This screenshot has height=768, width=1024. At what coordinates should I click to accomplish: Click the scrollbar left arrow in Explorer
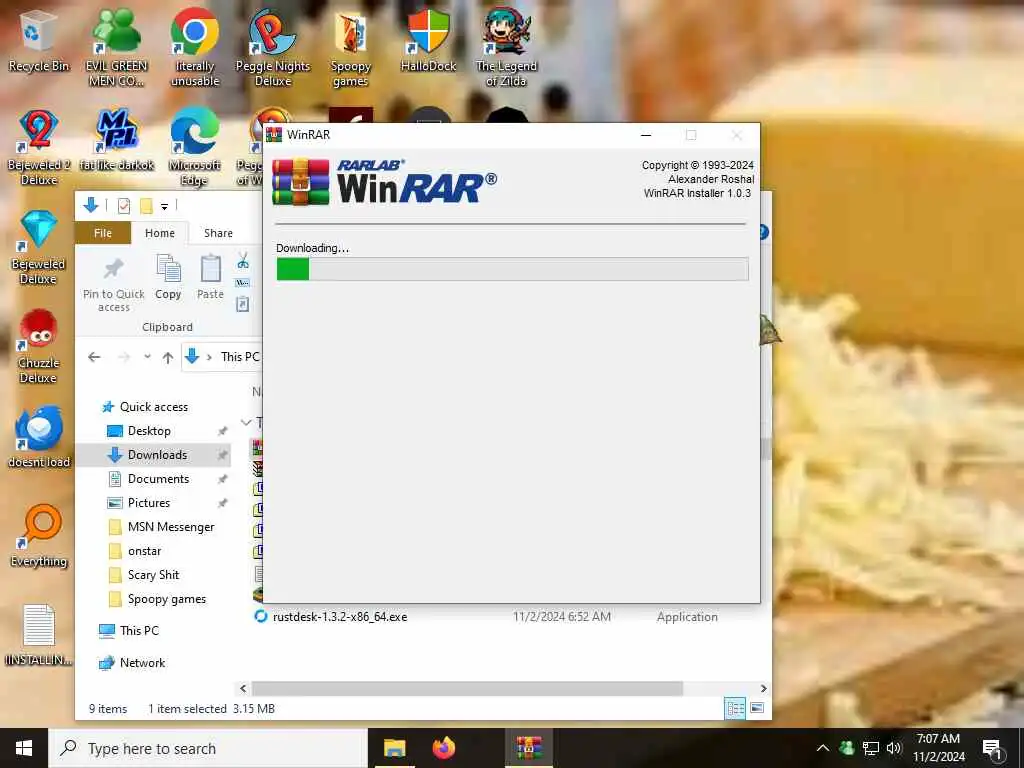coord(243,688)
